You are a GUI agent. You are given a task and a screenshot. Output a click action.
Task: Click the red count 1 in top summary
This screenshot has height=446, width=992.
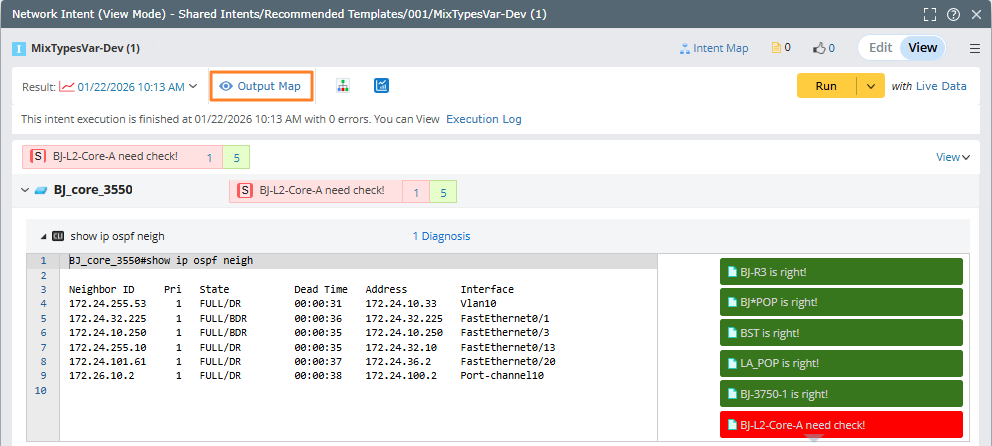click(x=209, y=158)
